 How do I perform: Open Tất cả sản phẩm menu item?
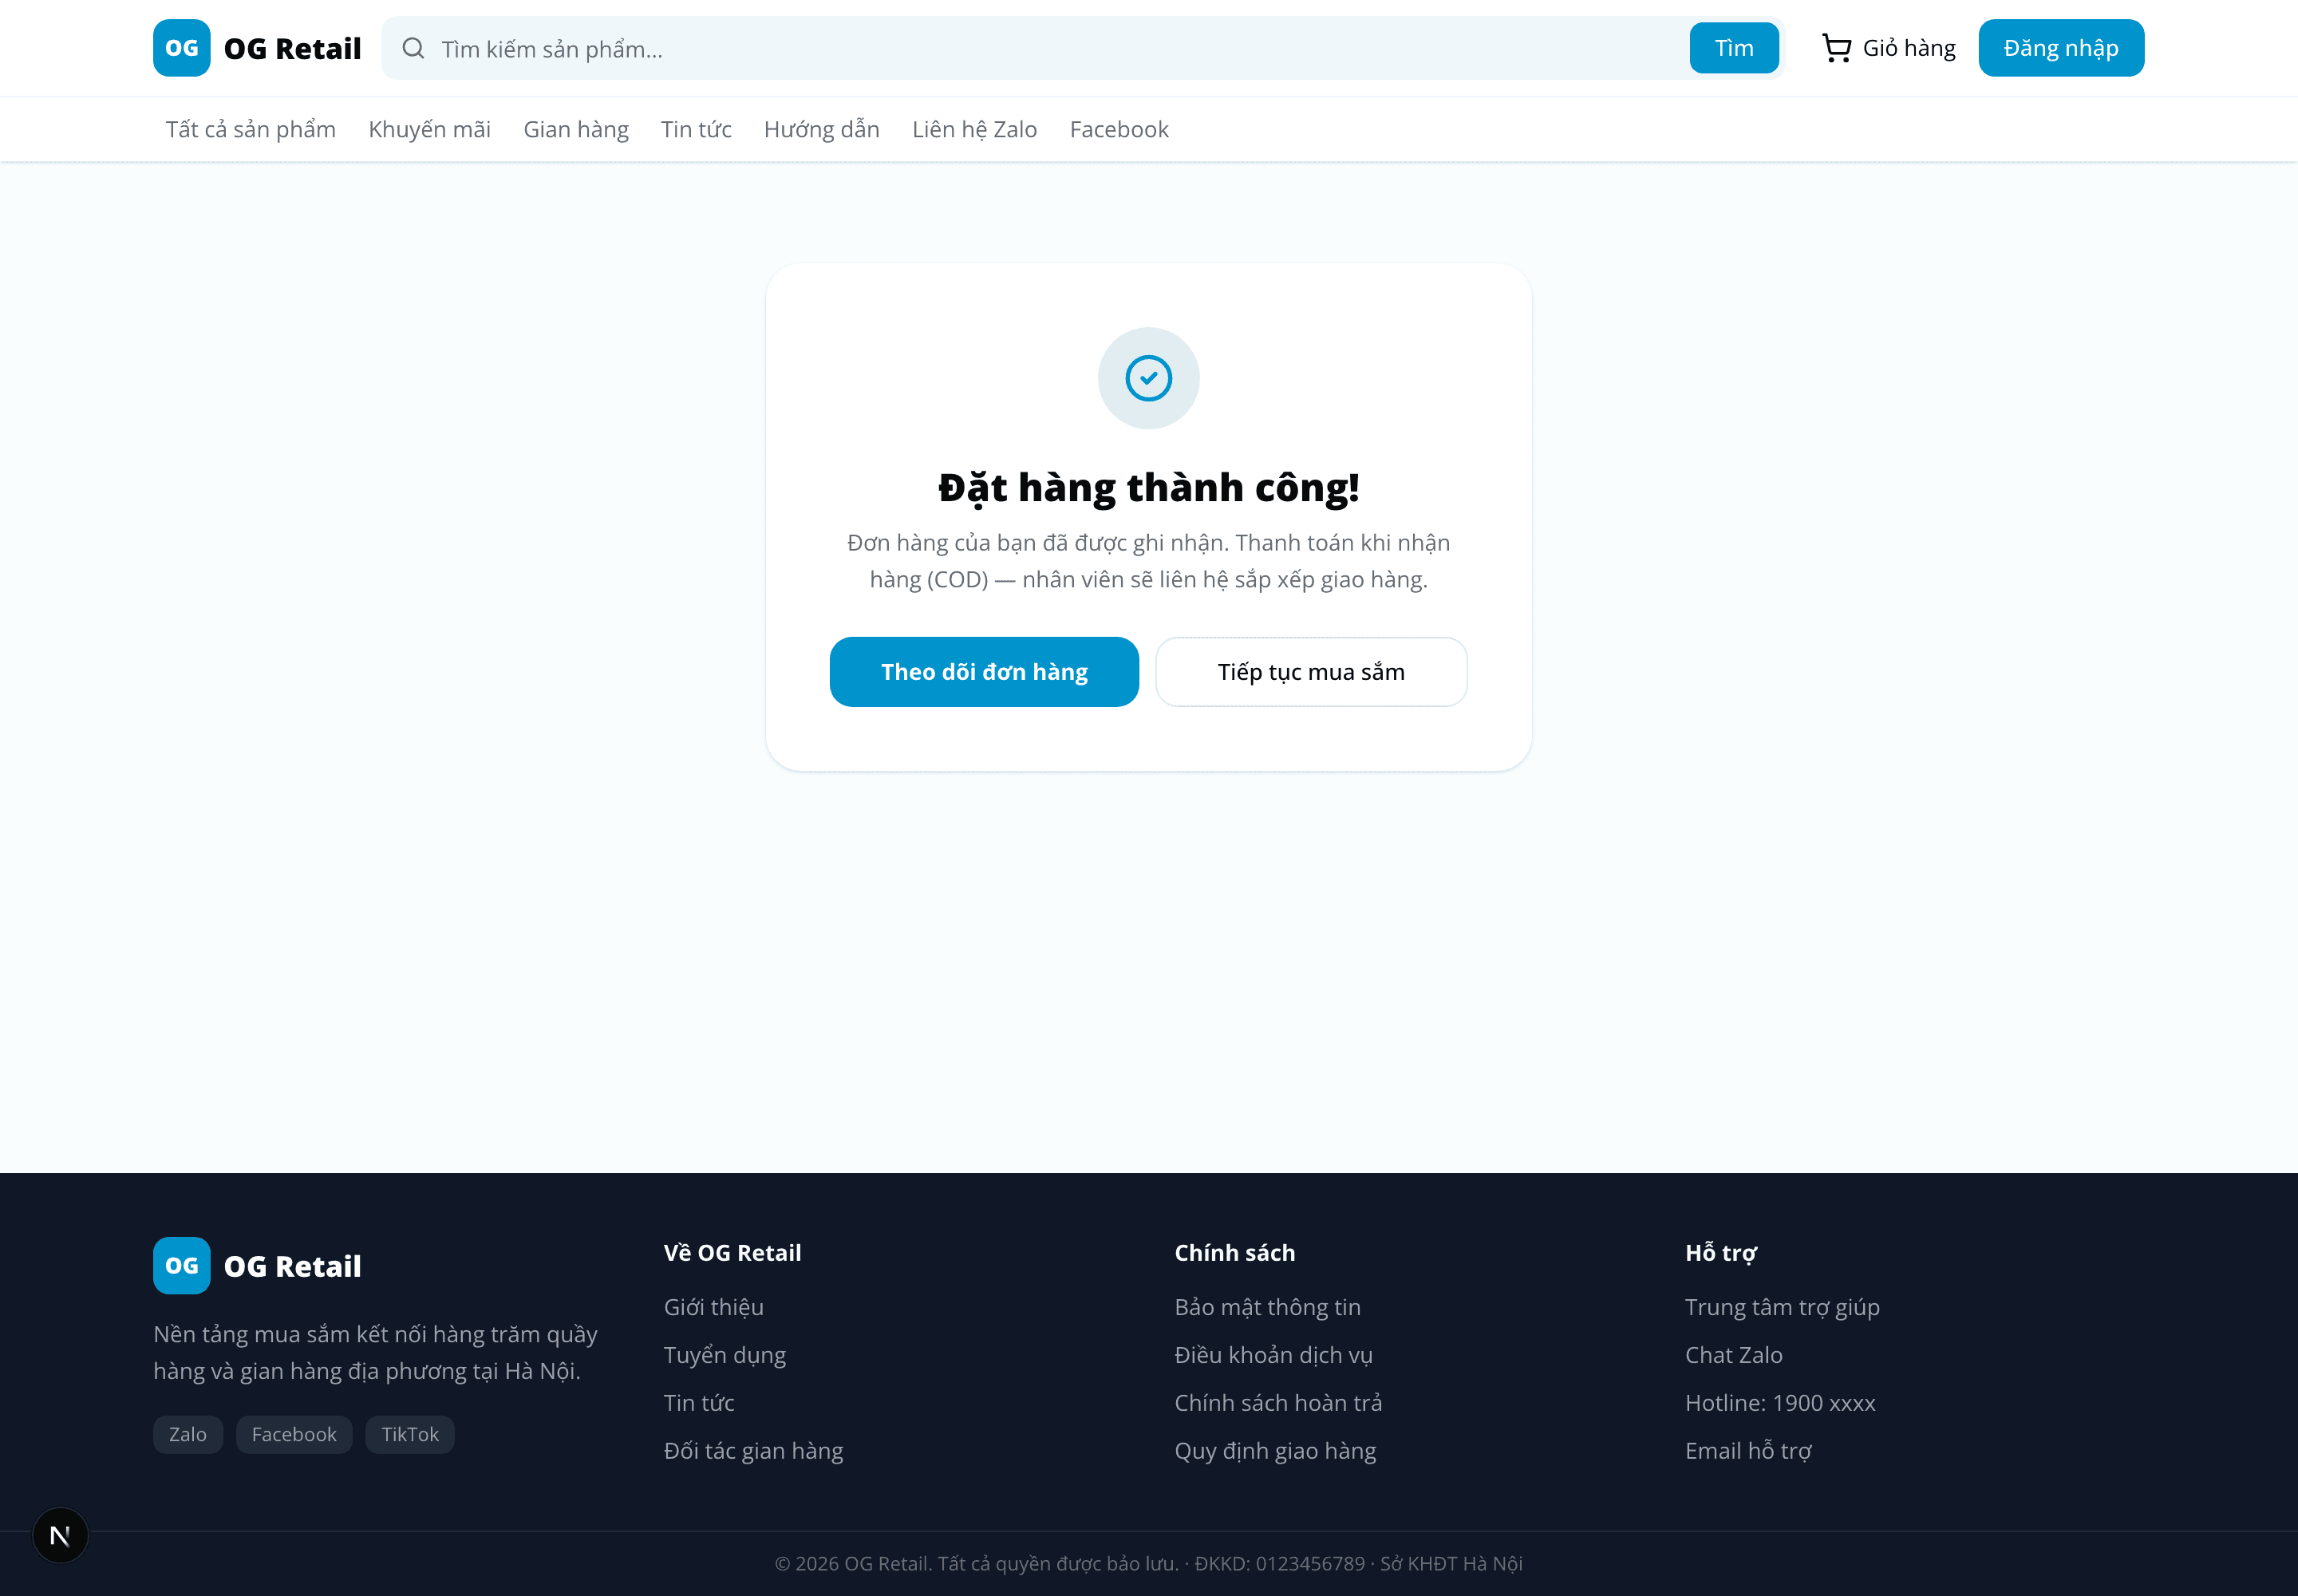coord(251,129)
